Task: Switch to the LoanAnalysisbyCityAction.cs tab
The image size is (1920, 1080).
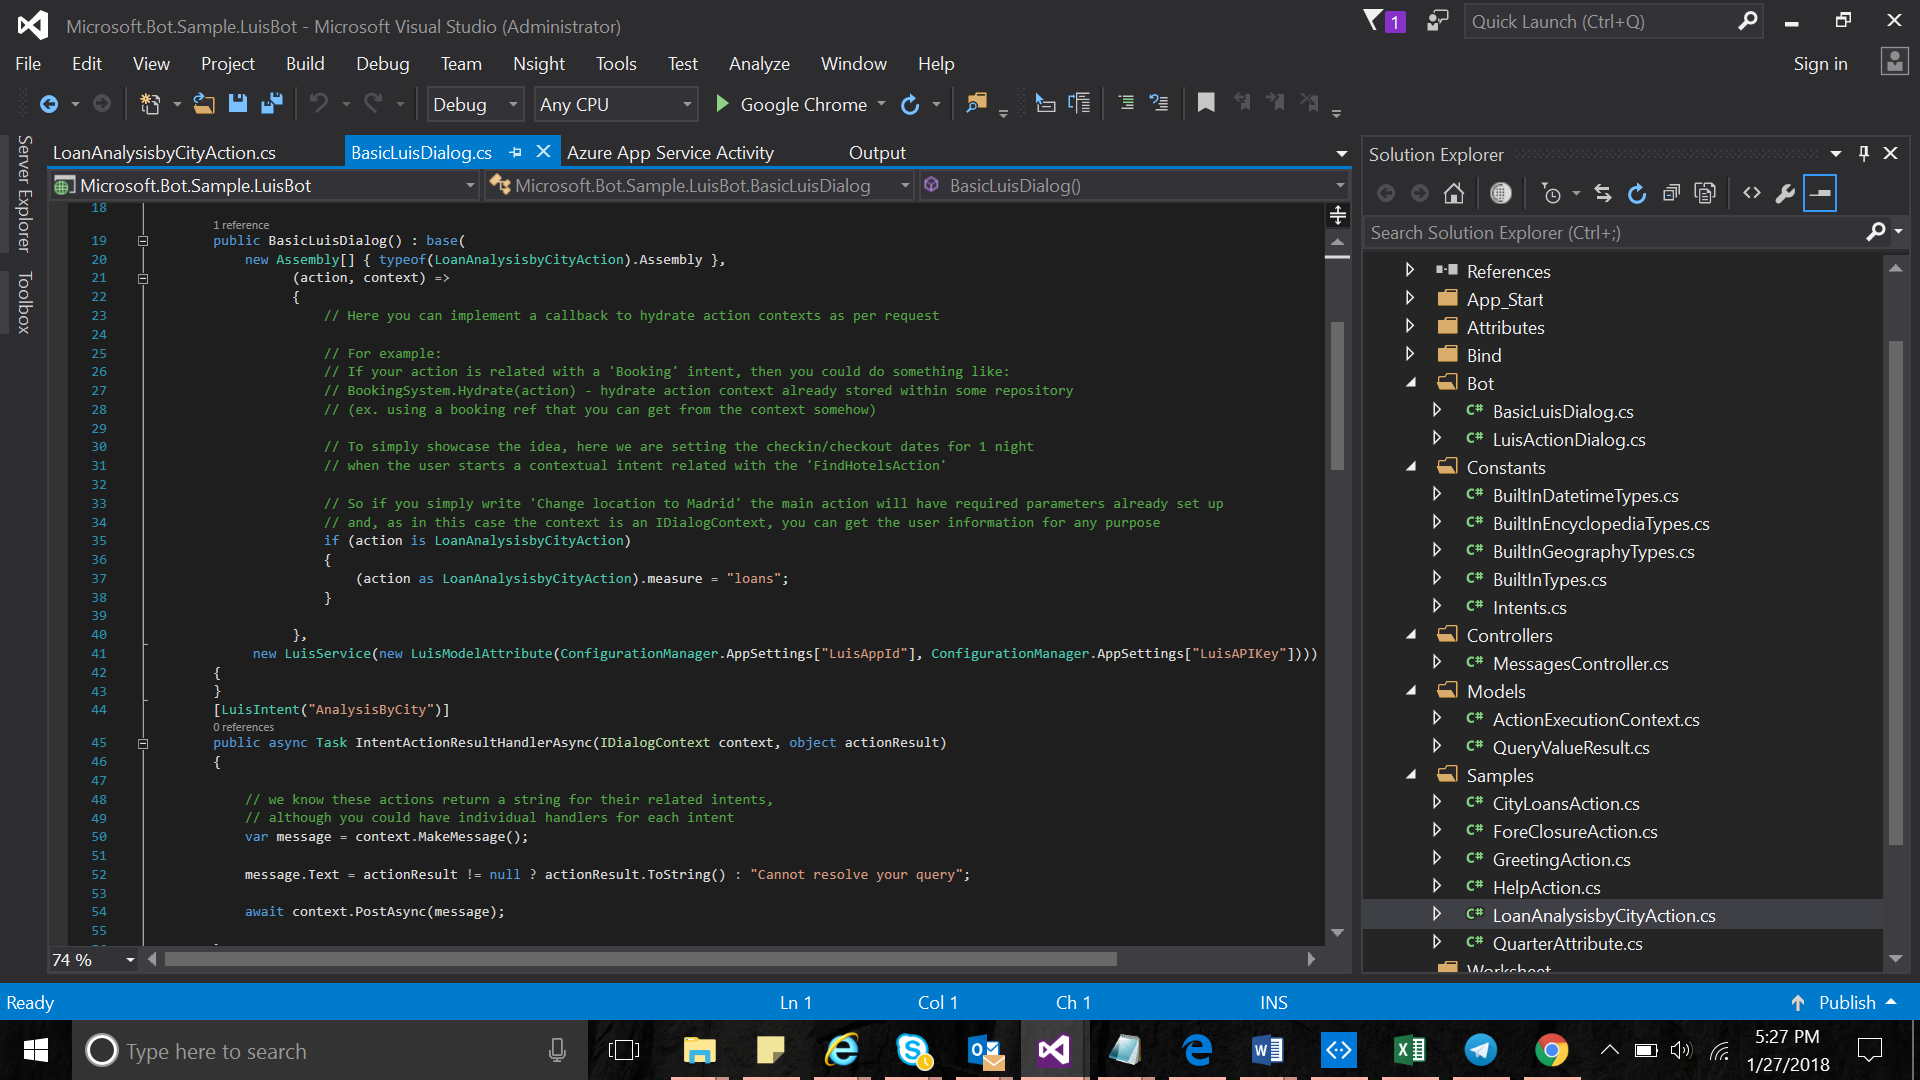Action: point(164,152)
